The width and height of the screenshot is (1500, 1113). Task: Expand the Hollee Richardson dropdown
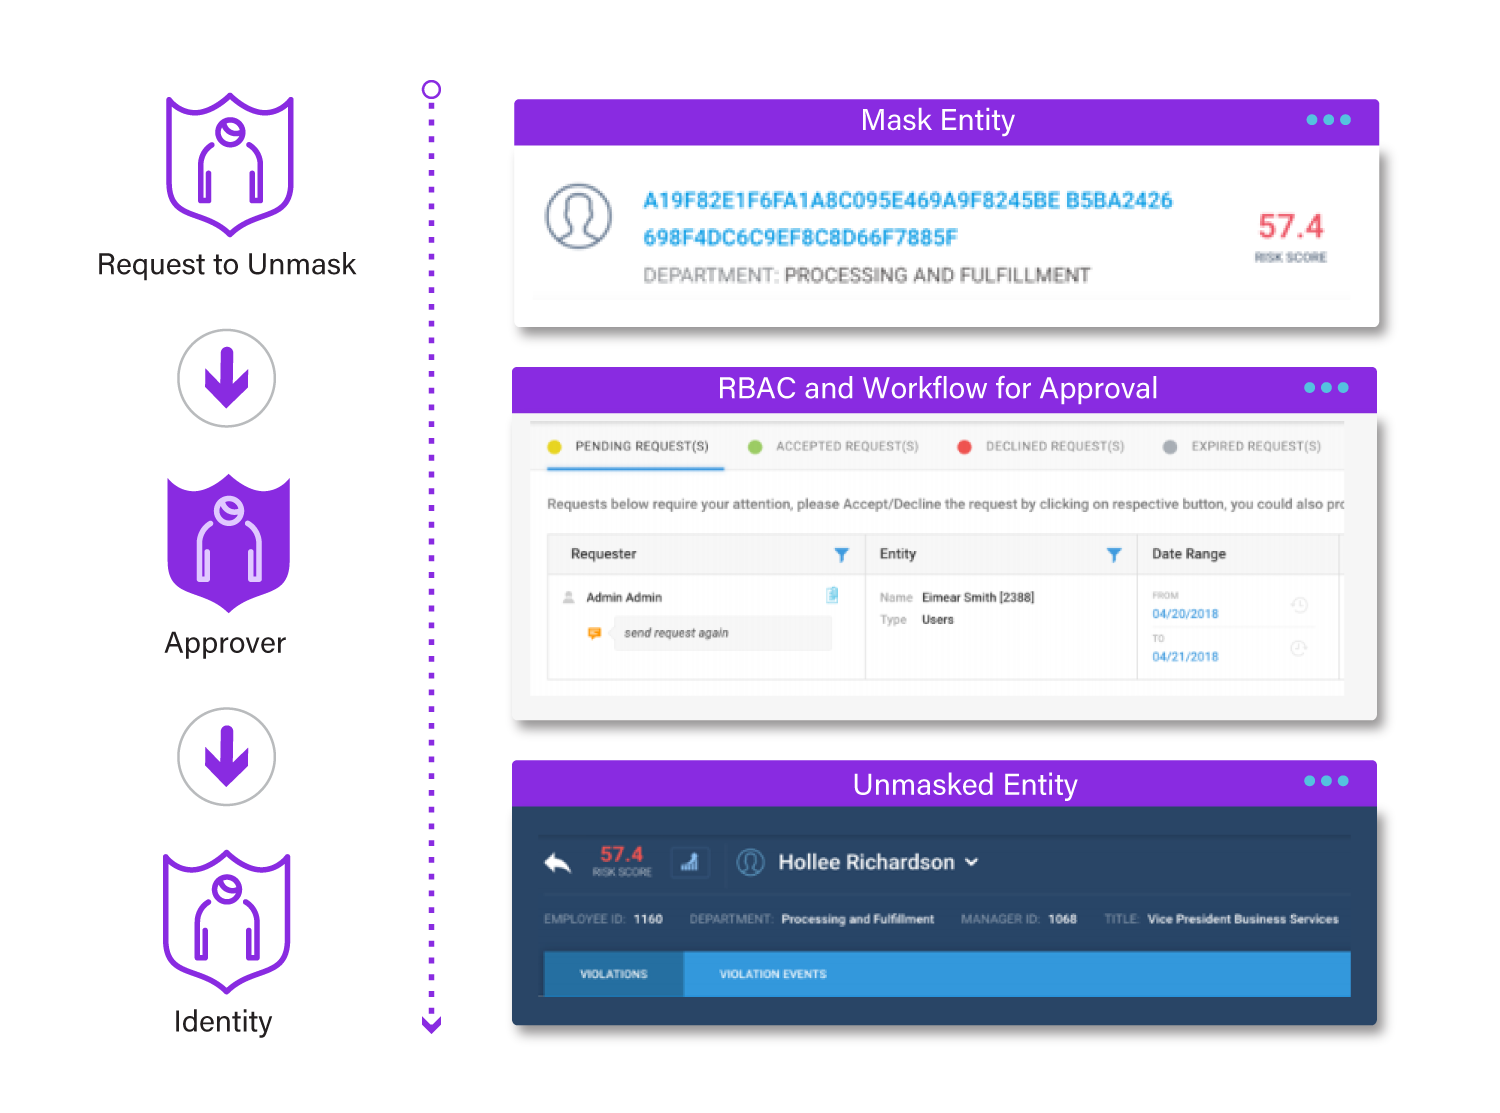coord(971,862)
